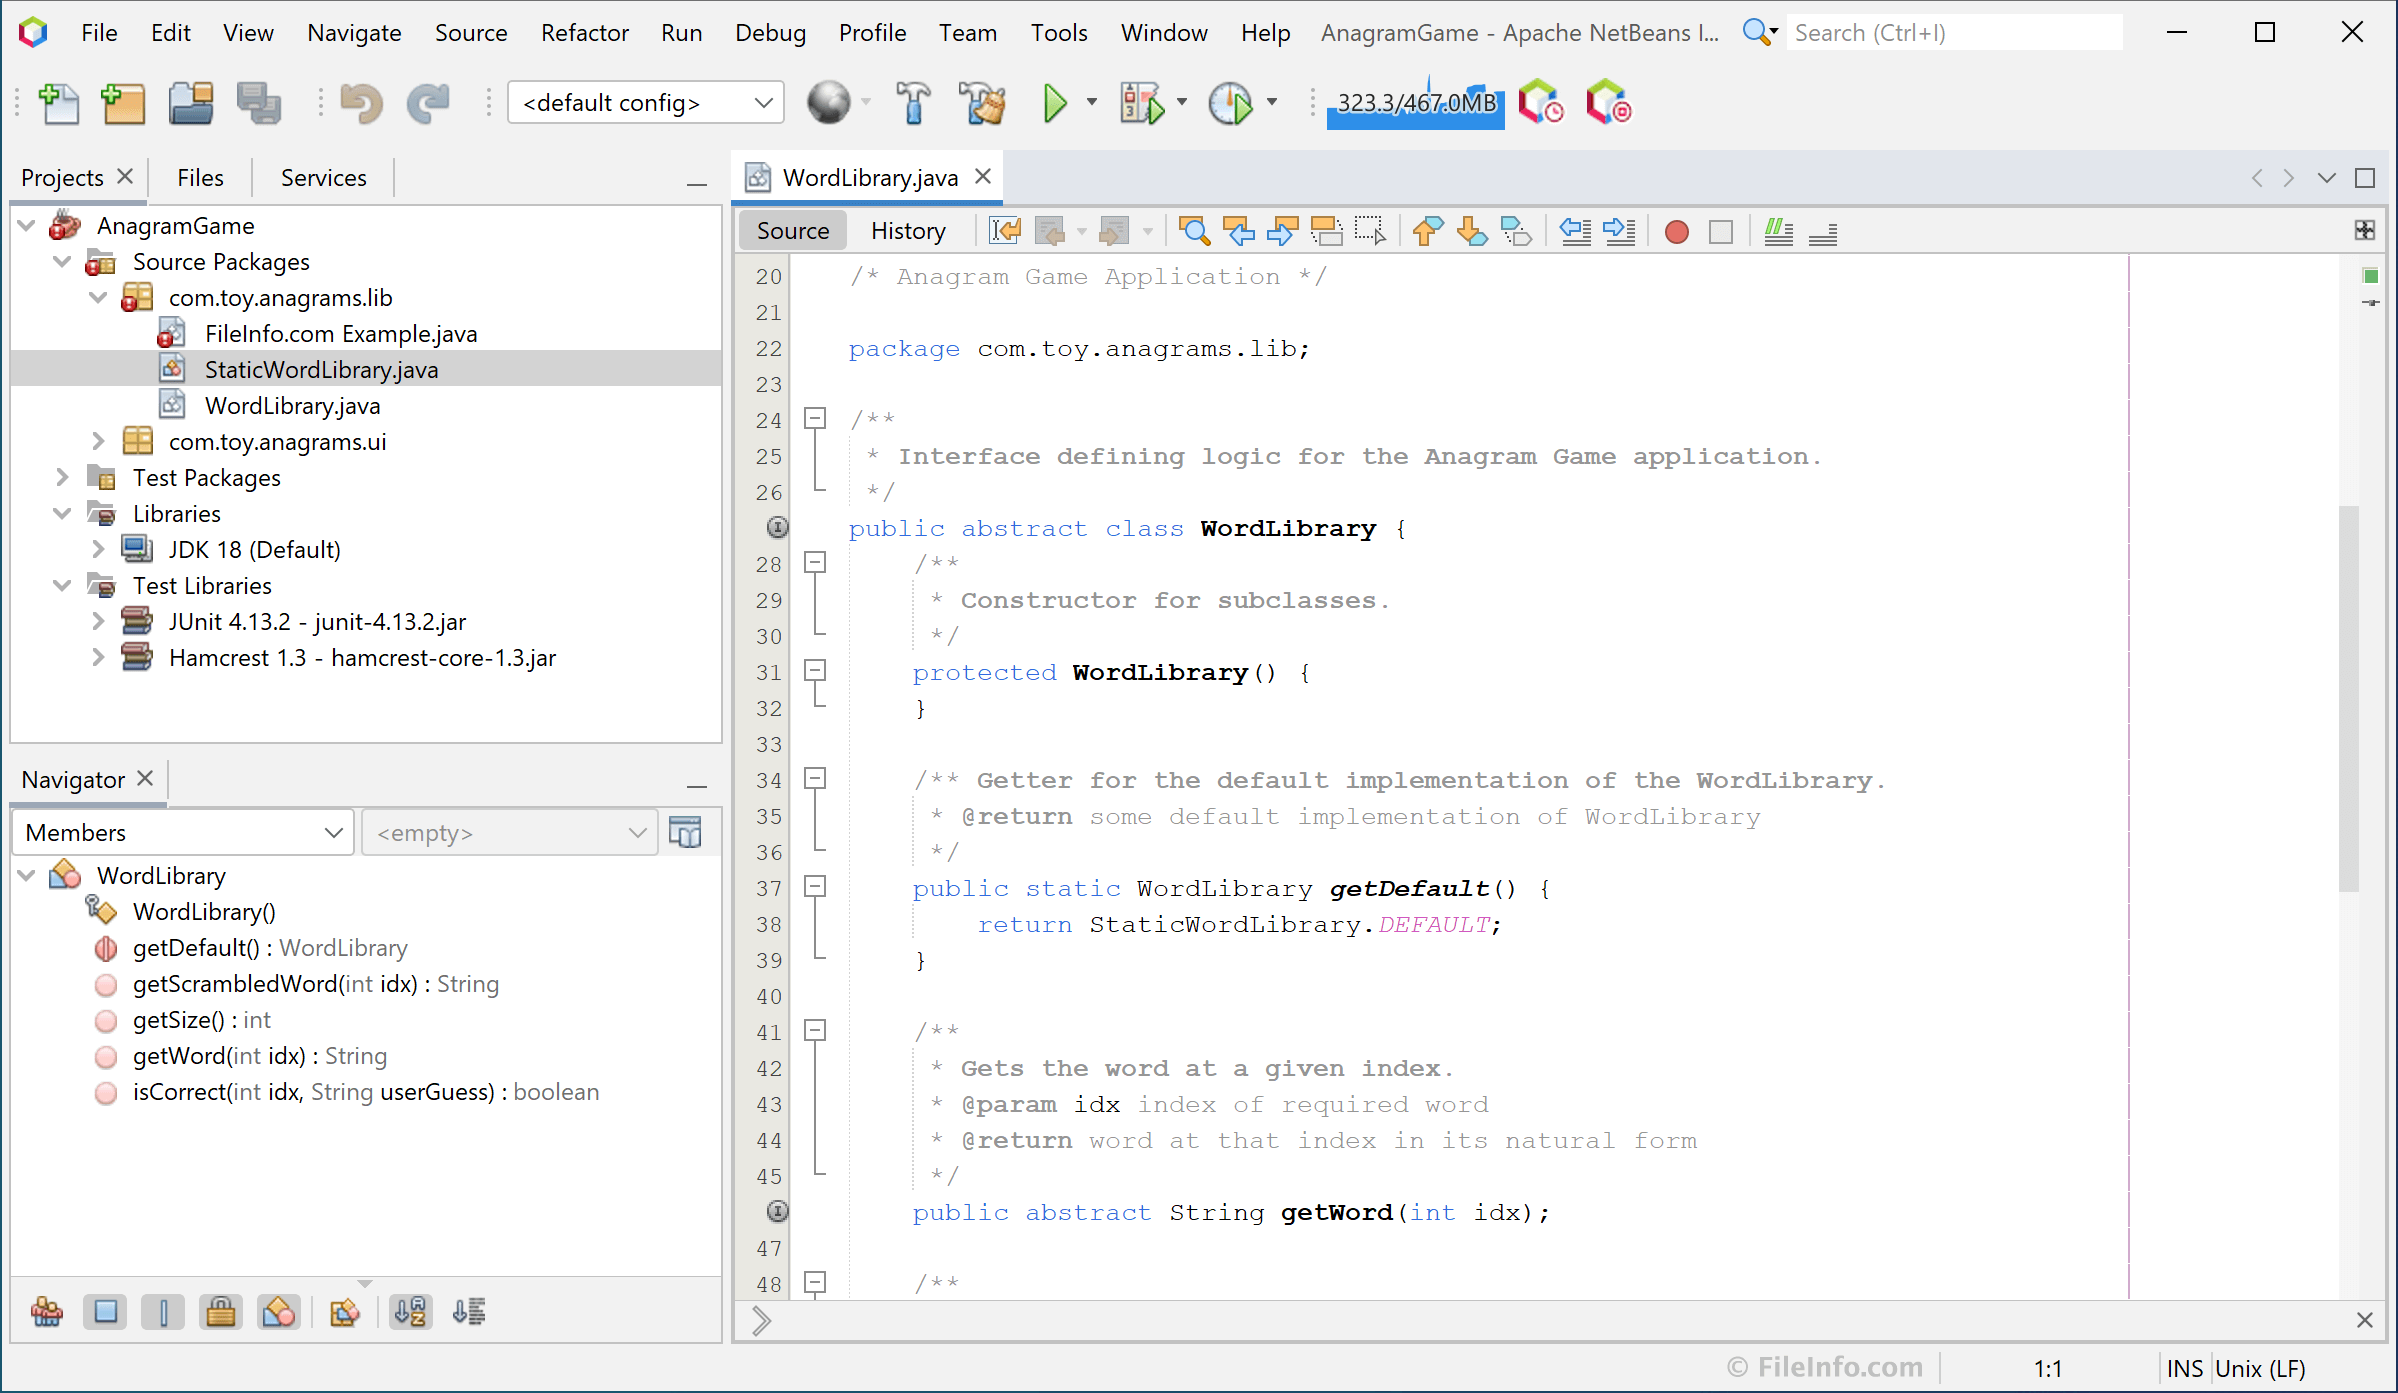Collapse the Source Packages tree node
The height and width of the screenshot is (1393, 2398).
point(62,261)
